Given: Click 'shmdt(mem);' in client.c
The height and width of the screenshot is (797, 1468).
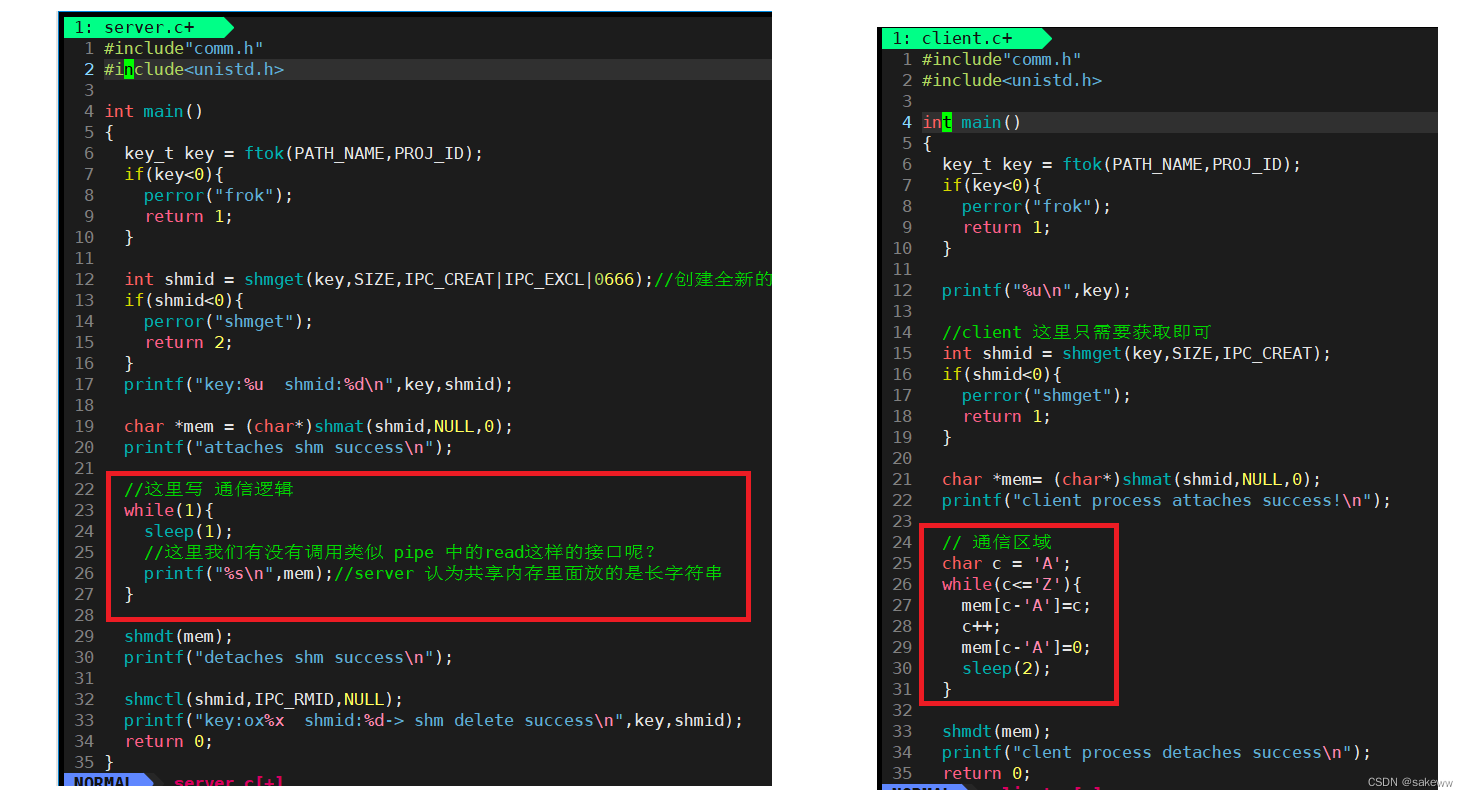Looking at the screenshot, I should 997,731.
